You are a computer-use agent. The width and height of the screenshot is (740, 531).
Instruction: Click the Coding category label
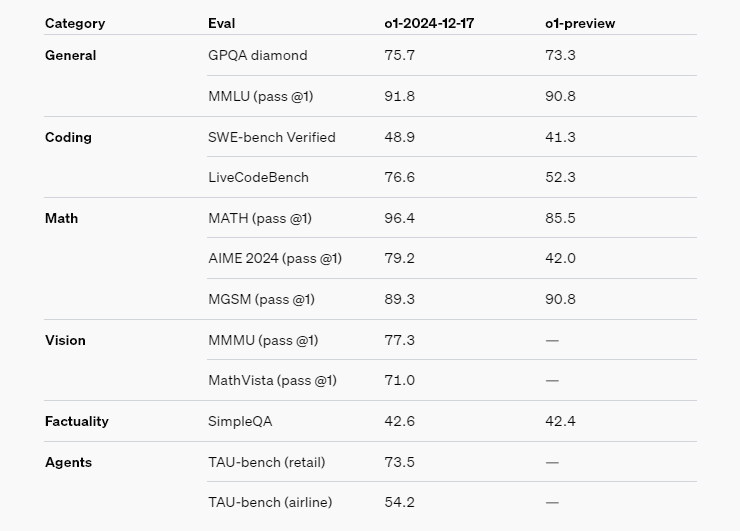click(68, 137)
